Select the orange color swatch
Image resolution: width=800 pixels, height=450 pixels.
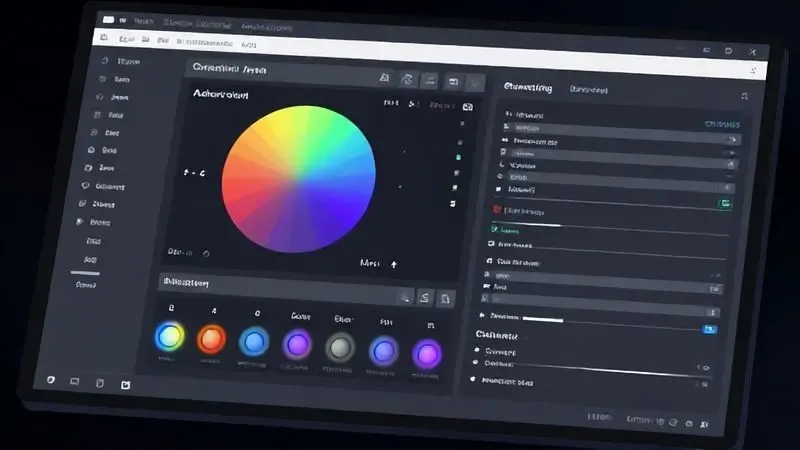pos(211,339)
